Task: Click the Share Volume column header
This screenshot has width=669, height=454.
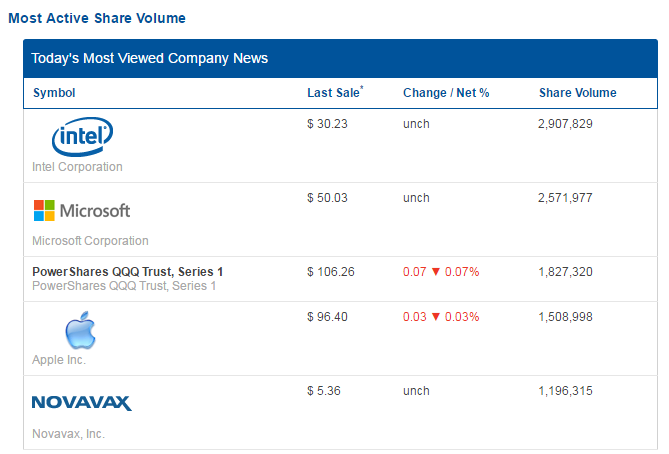Action: tap(578, 93)
